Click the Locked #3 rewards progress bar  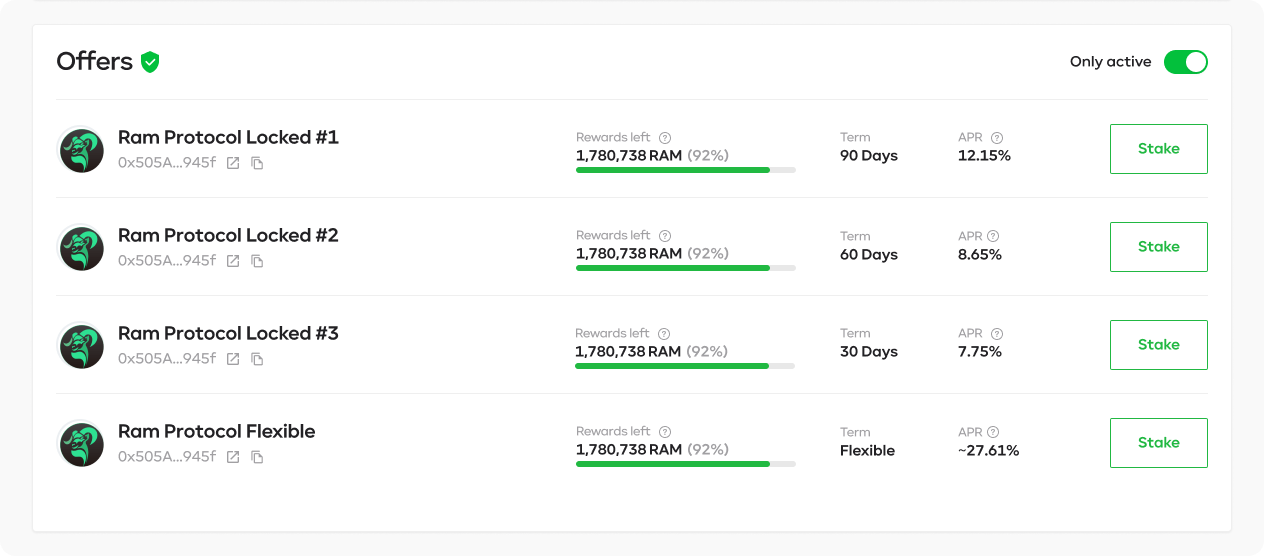685,366
